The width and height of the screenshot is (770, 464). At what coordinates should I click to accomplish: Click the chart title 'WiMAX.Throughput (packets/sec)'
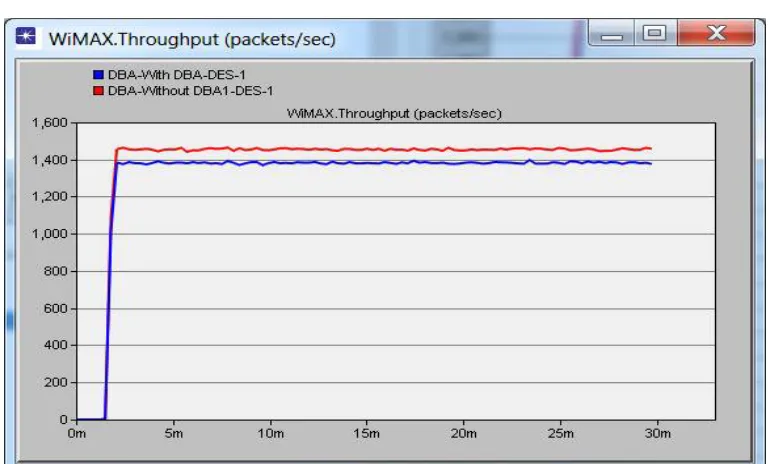click(394, 113)
